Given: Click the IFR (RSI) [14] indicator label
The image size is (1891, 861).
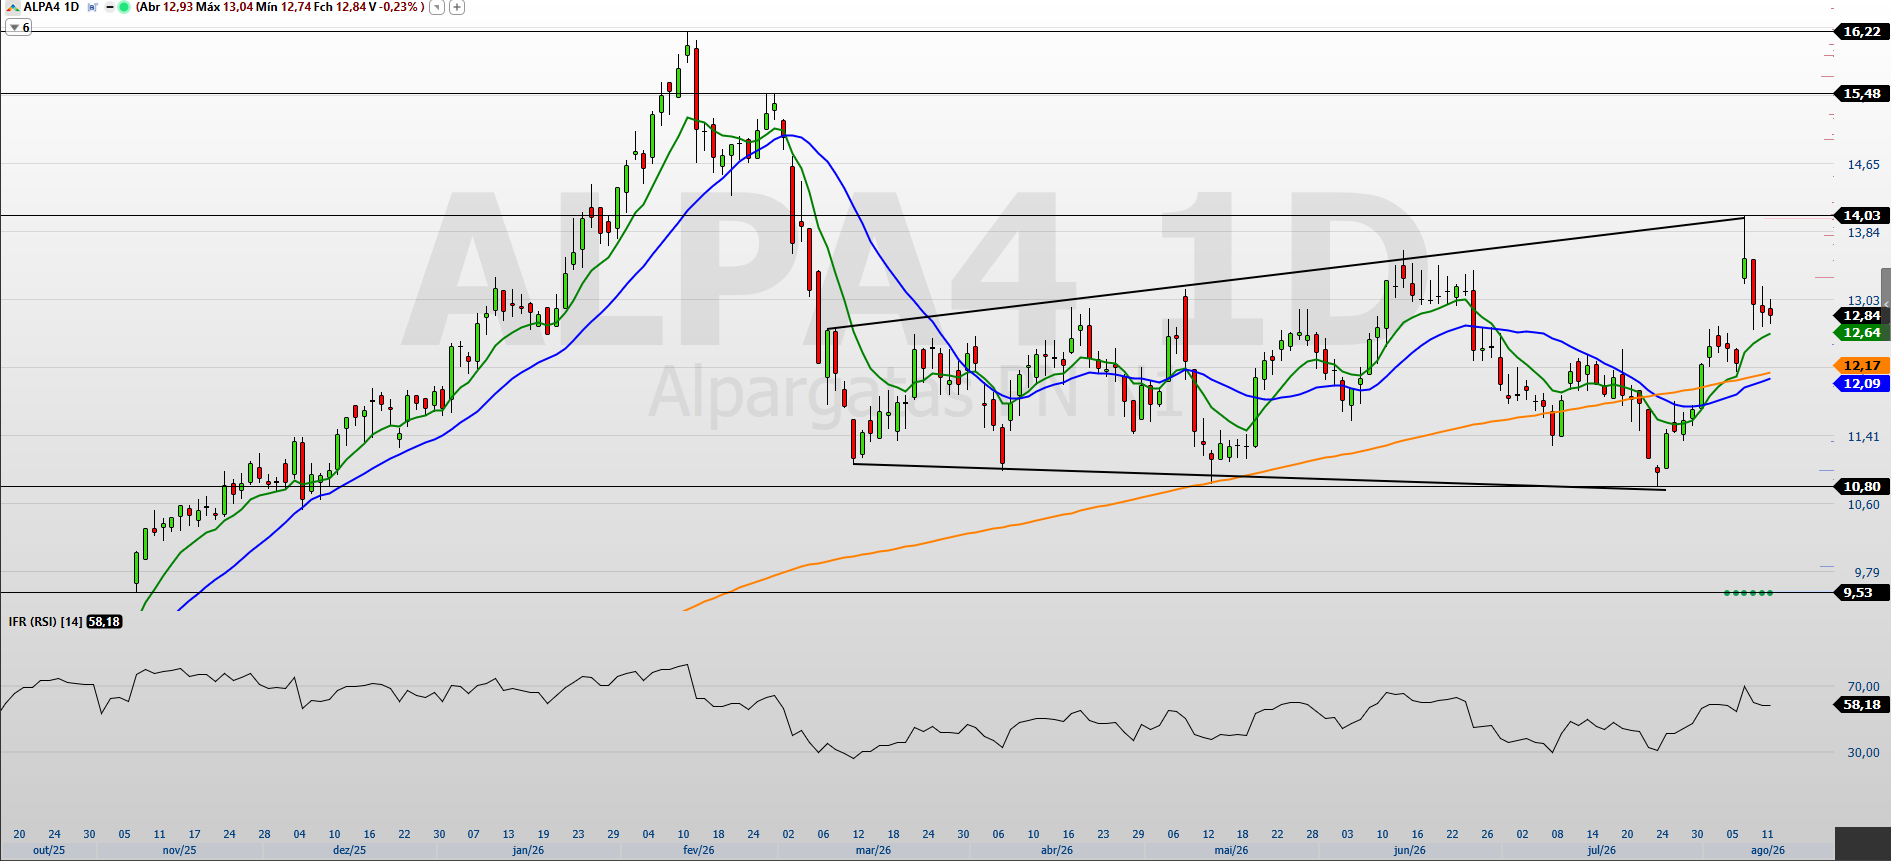Looking at the screenshot, I should pos(45,622).
